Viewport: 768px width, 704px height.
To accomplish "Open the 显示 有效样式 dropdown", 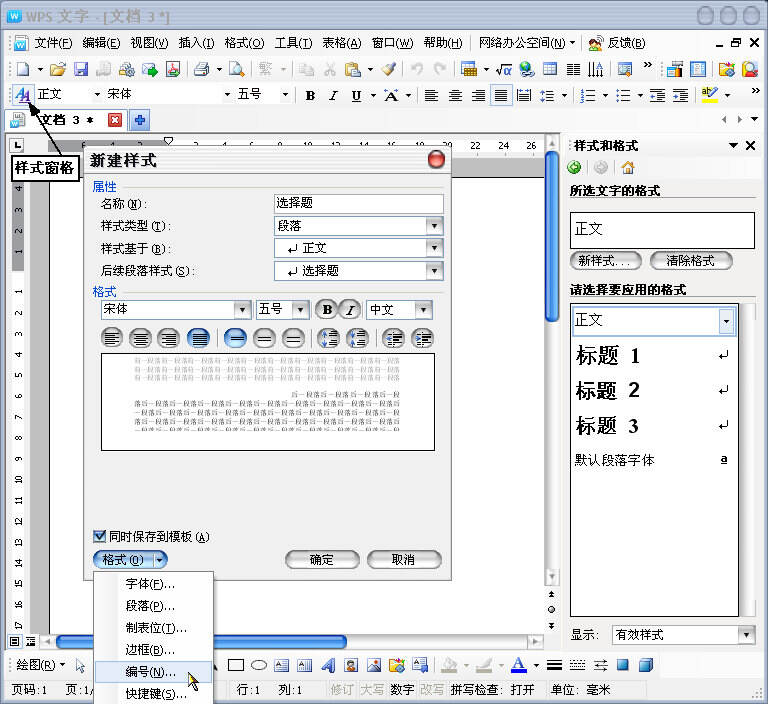I will point(746,635).
